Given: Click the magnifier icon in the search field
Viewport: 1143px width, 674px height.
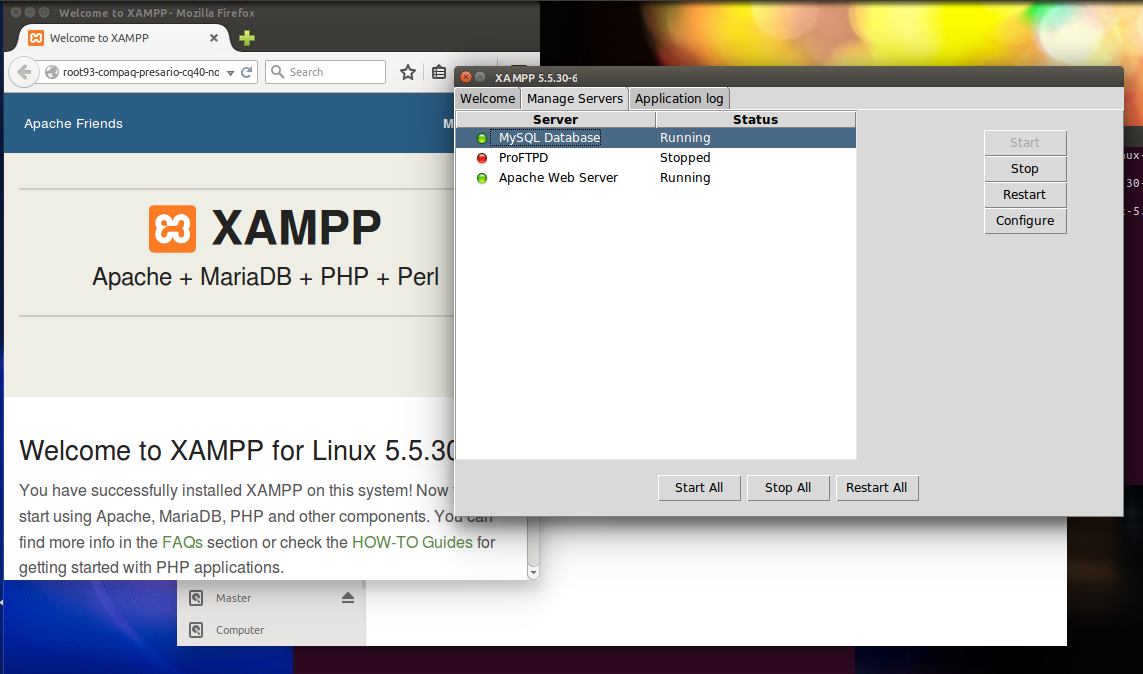Looking at the screenshot, I should pos(278,71).
